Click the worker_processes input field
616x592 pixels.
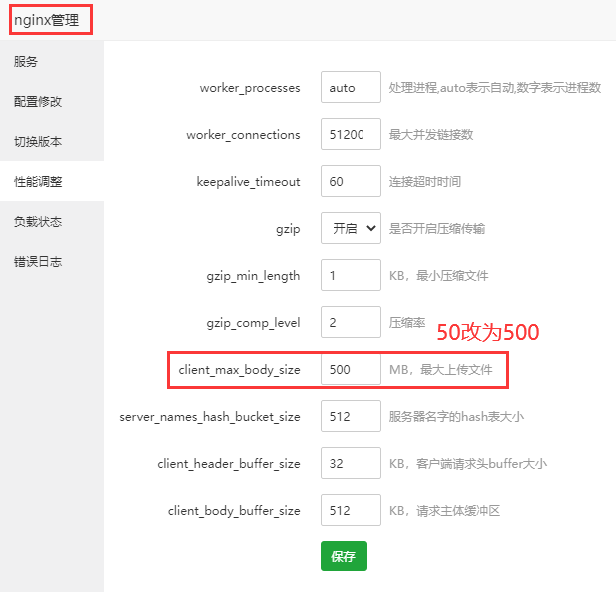(x=351, y=87)
